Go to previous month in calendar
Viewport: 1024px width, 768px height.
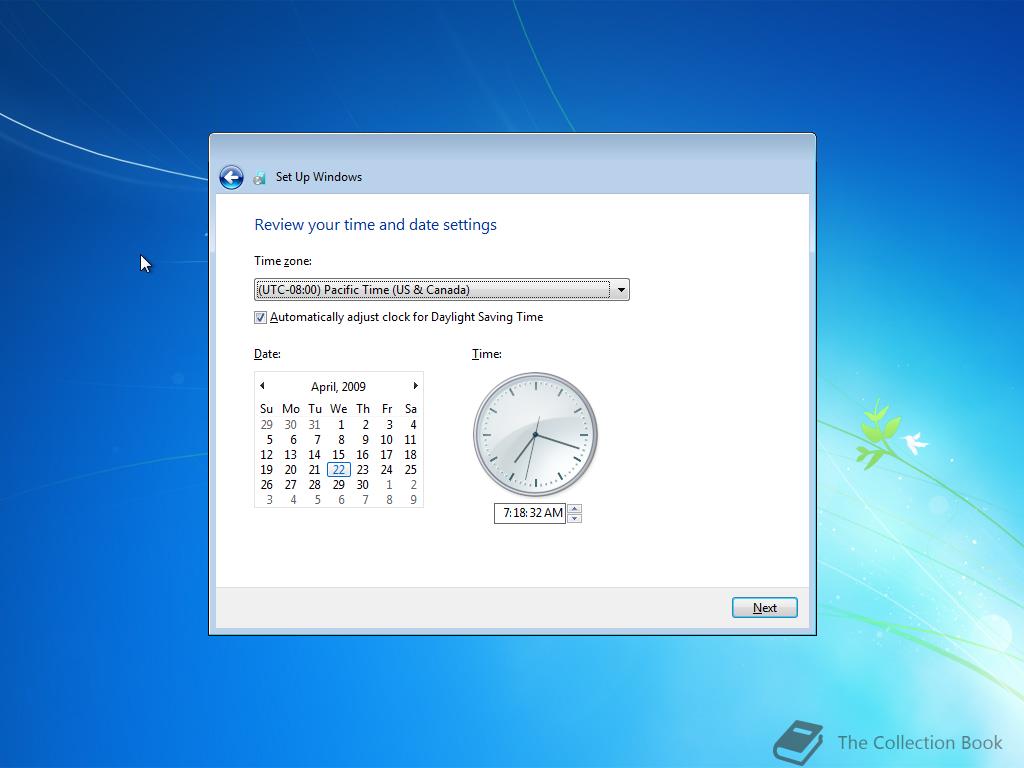263,386
